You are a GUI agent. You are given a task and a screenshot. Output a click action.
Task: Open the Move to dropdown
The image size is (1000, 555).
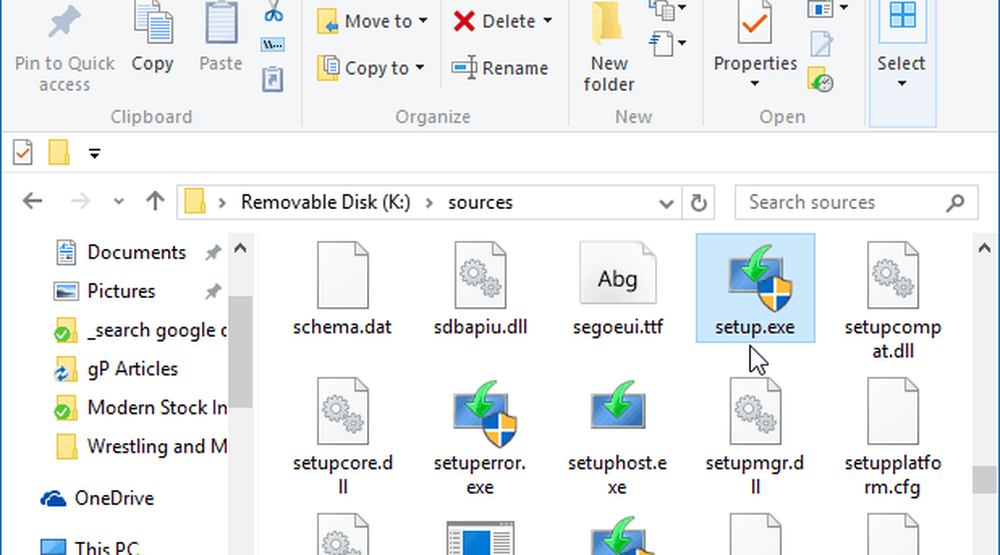(372, 21)
